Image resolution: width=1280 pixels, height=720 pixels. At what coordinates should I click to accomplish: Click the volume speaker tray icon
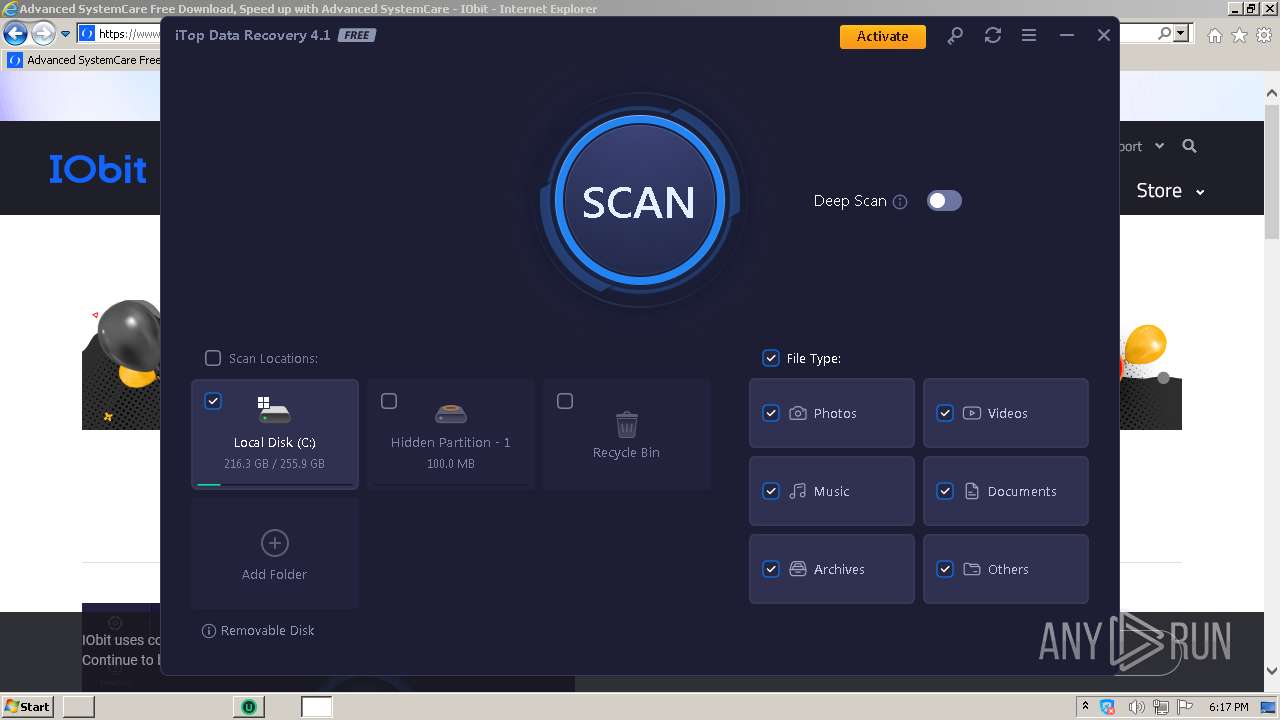[x=1137, y=707]
